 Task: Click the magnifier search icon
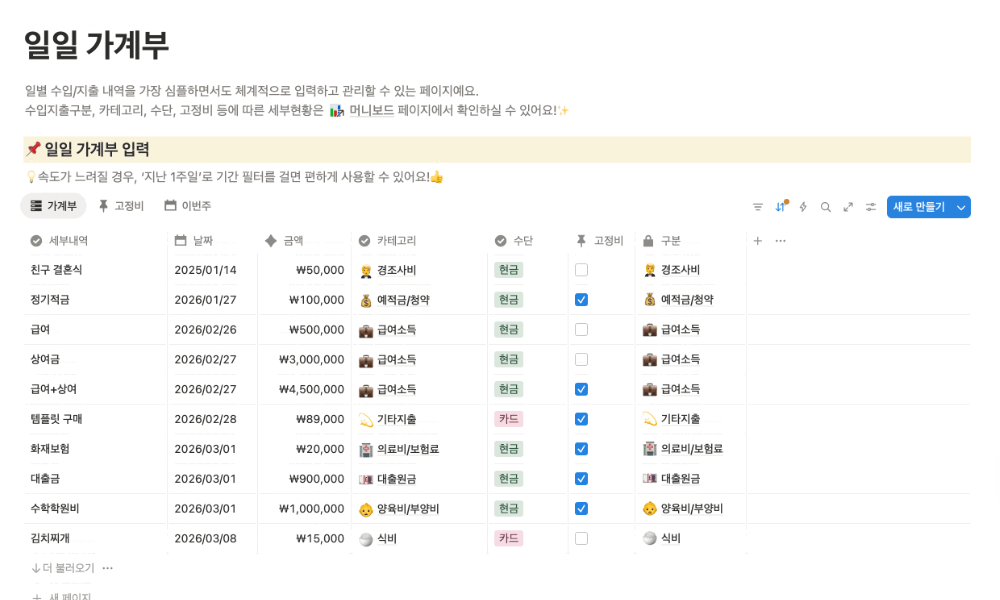click(x=825, y=207)
